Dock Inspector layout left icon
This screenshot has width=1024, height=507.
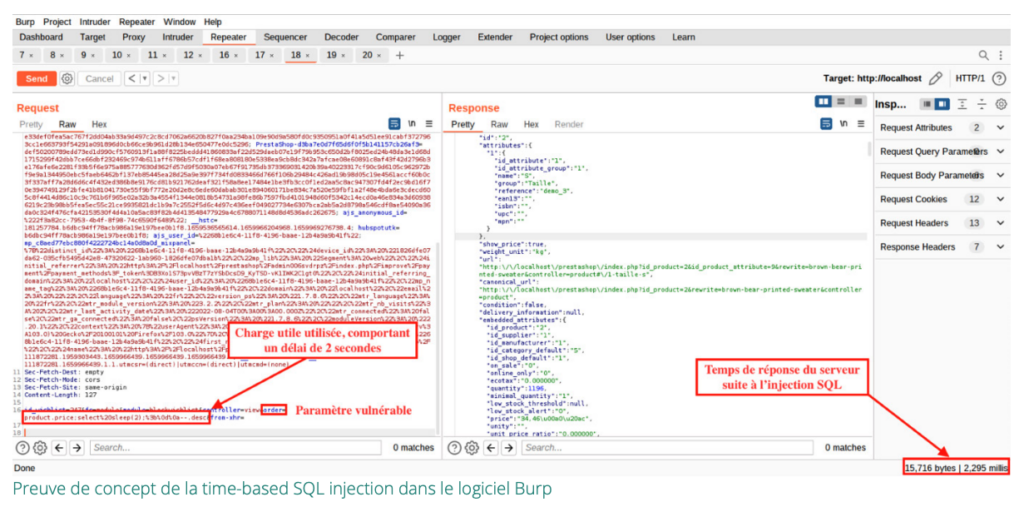pos(926,104)
